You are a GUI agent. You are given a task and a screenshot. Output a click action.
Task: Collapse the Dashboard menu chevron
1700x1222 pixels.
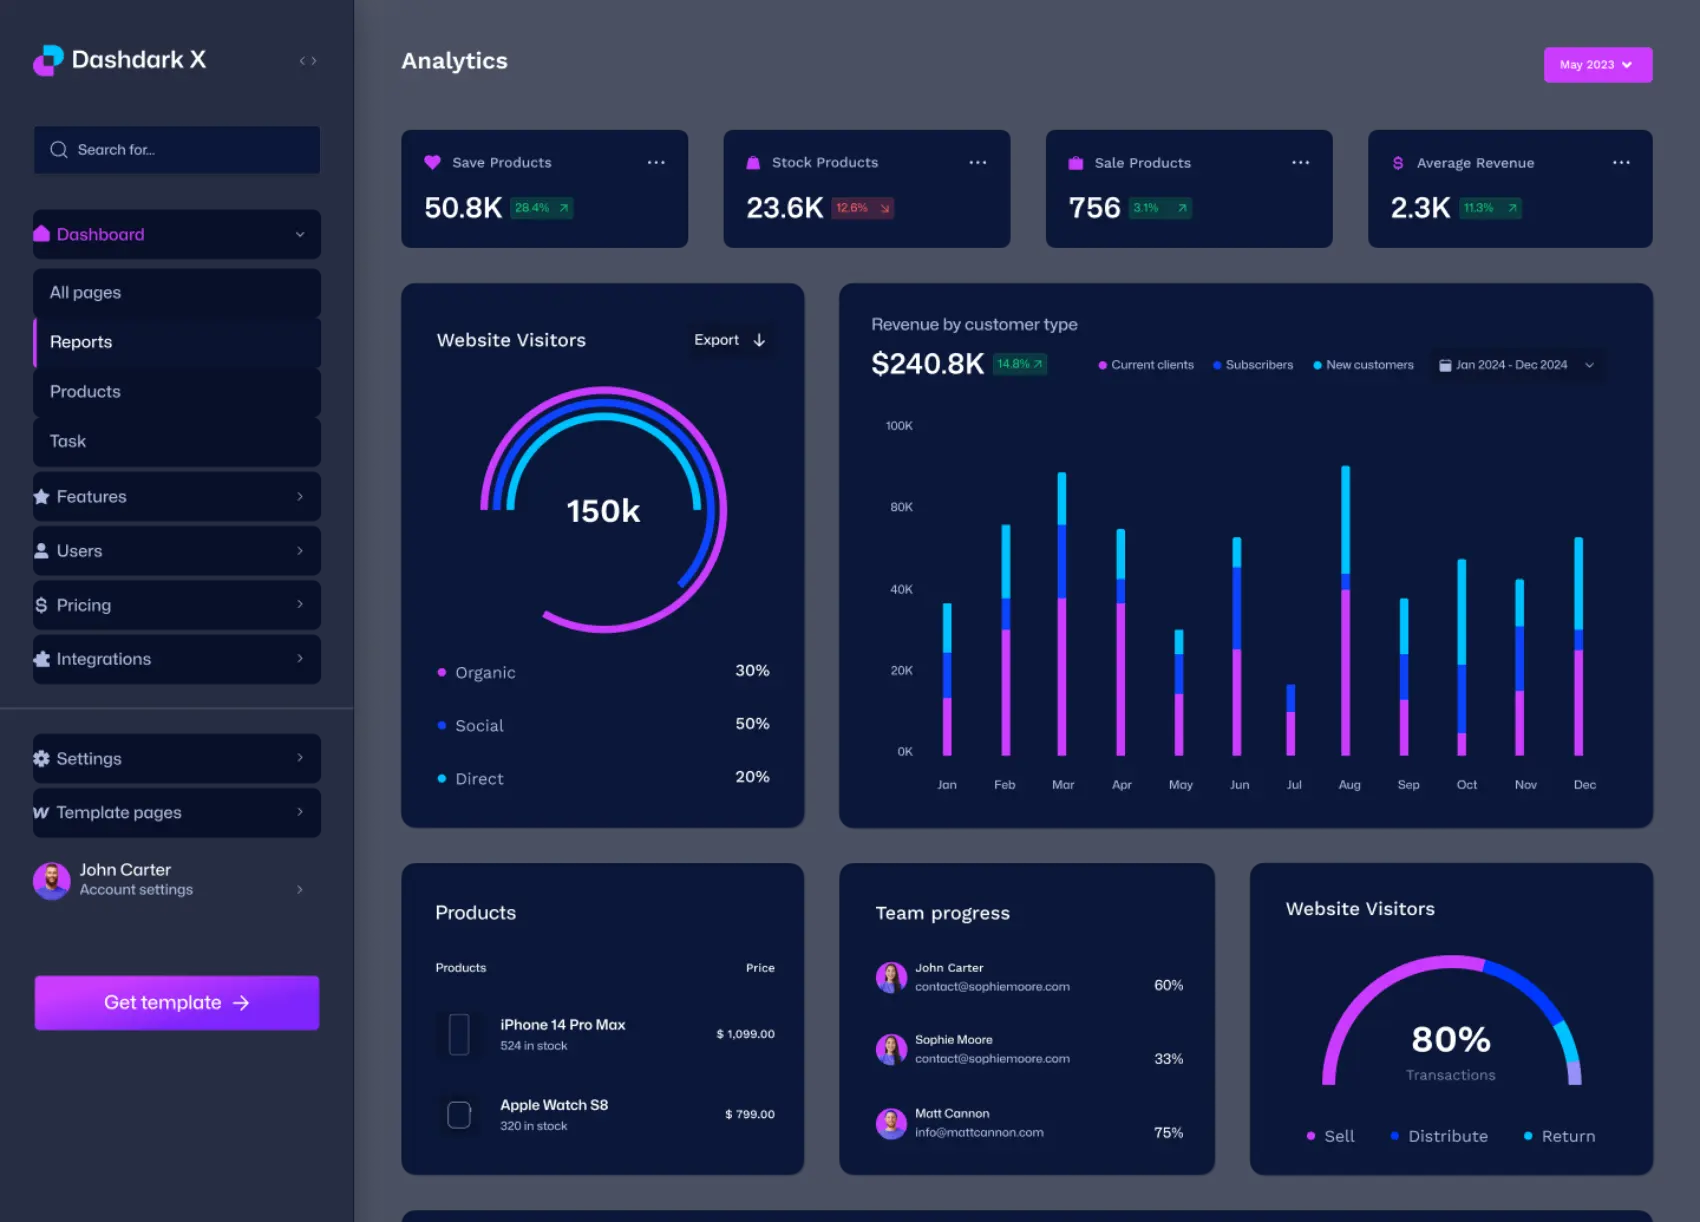300,234
